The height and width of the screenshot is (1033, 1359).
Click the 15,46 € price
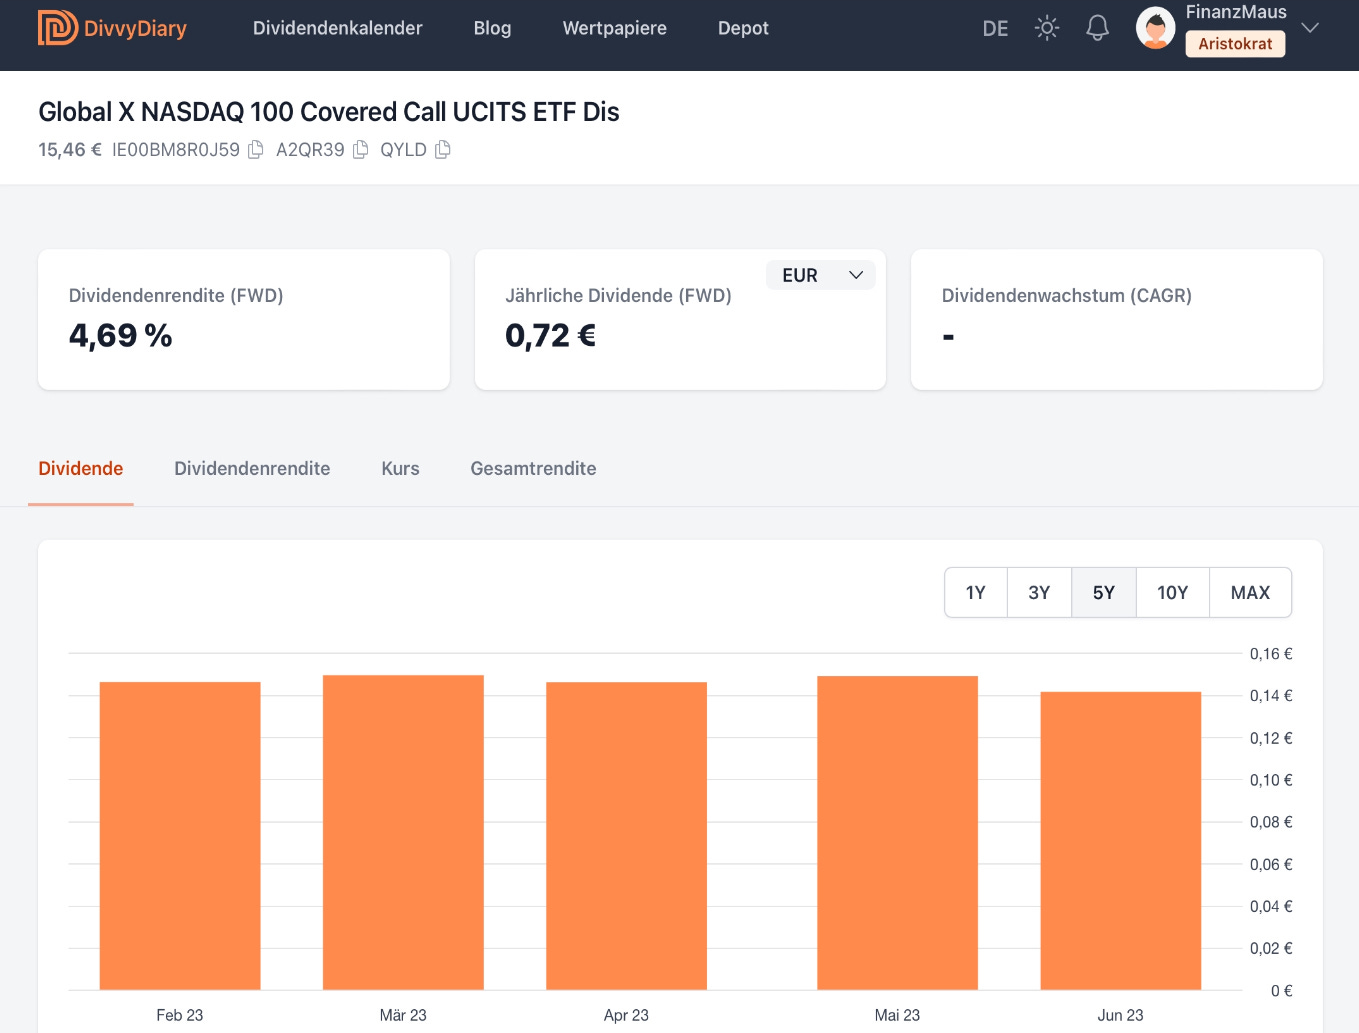70,150
